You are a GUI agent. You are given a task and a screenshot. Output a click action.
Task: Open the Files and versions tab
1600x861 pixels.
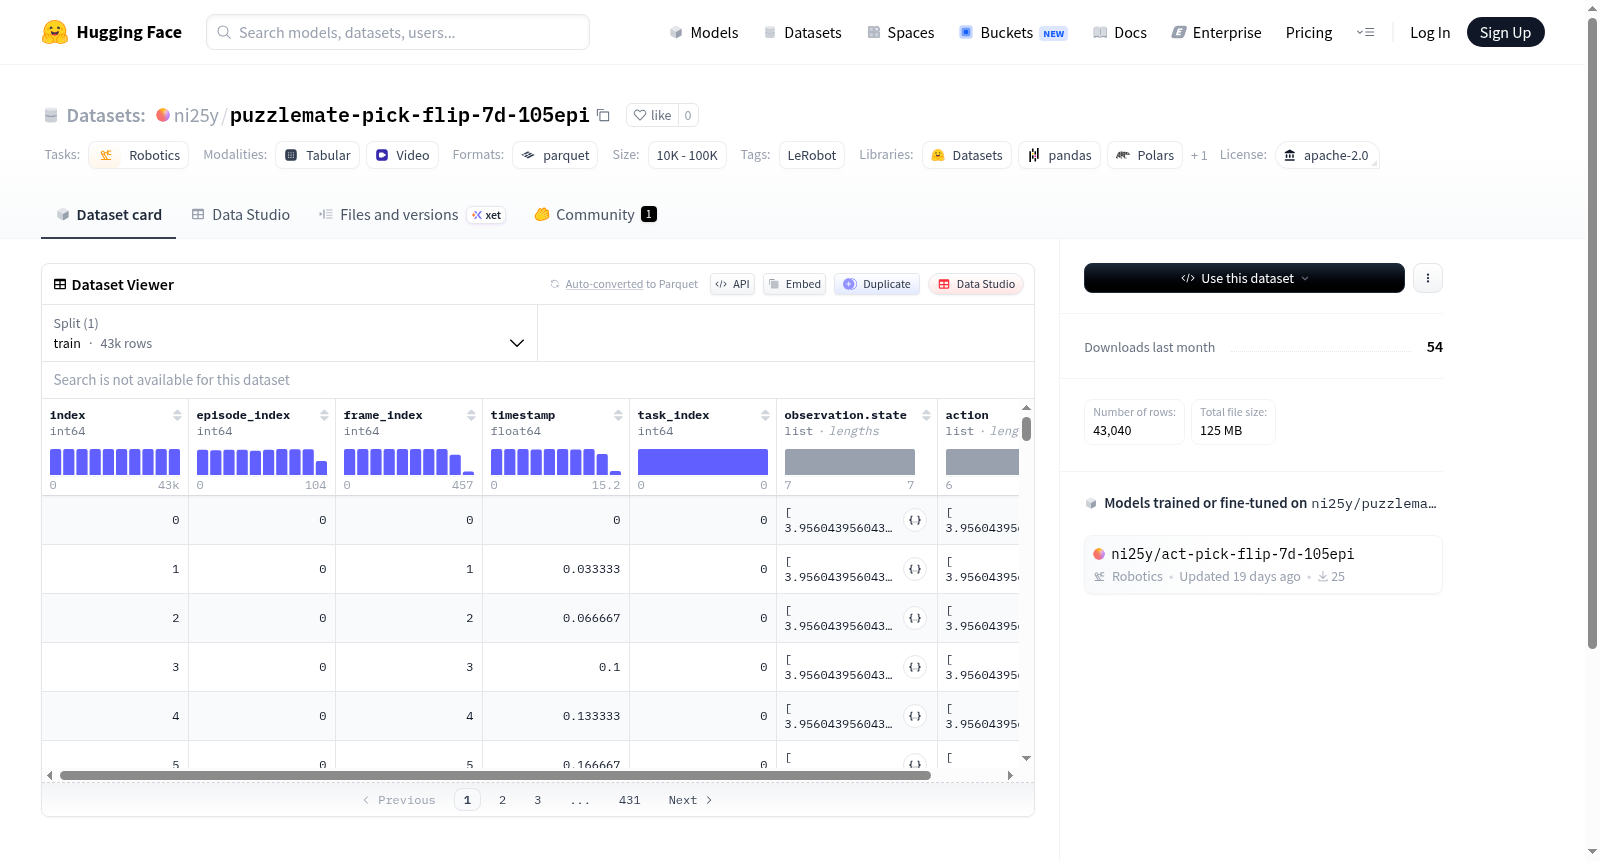tap(412, 214)
